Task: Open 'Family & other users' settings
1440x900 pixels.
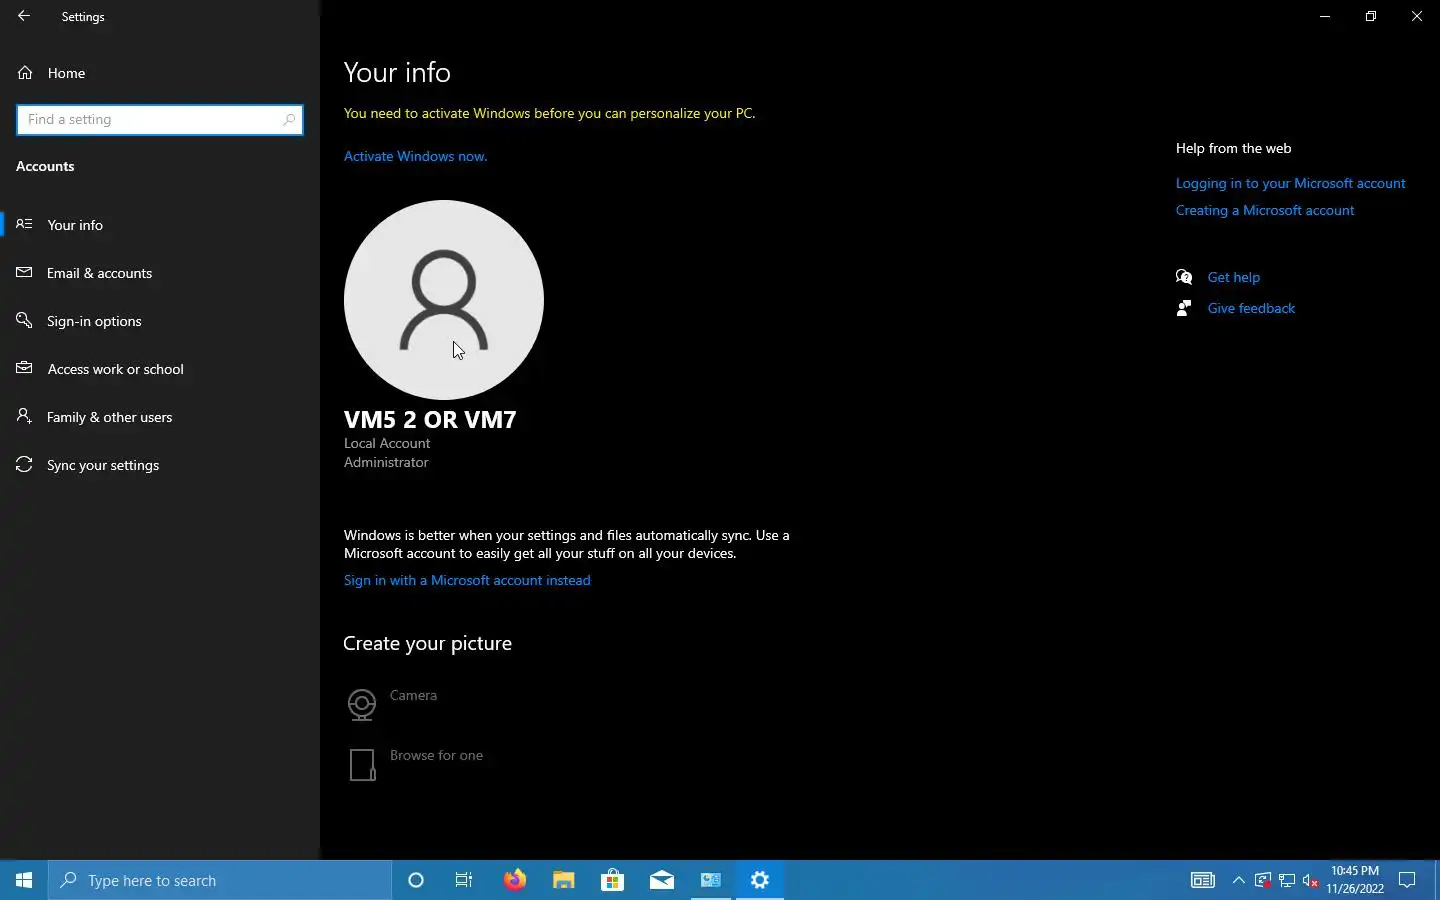Action: (x=160, y=417)
